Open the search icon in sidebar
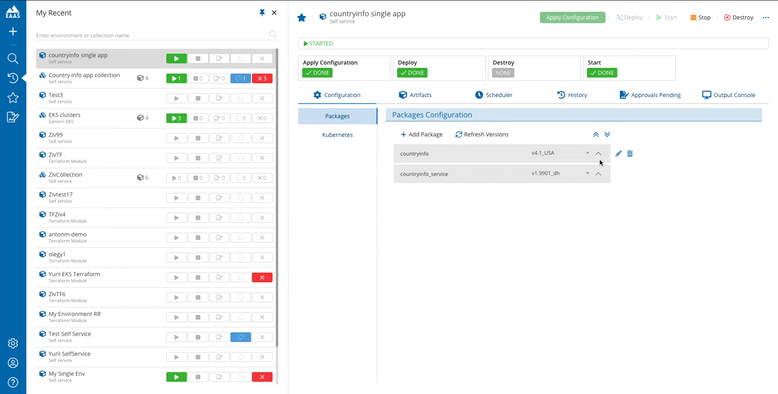 click(13, 59)
